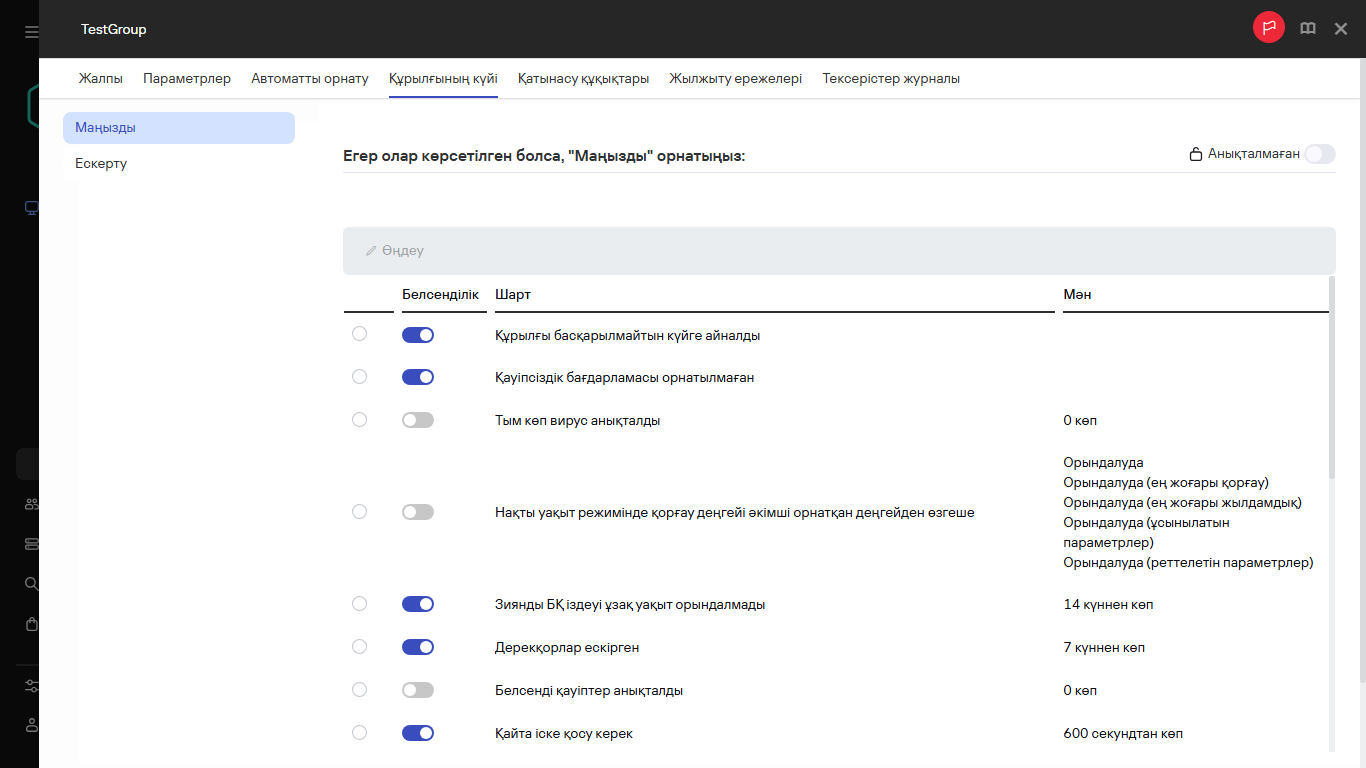
Task: Click the red flag notifications icon
Action: tap(1269, 28)
